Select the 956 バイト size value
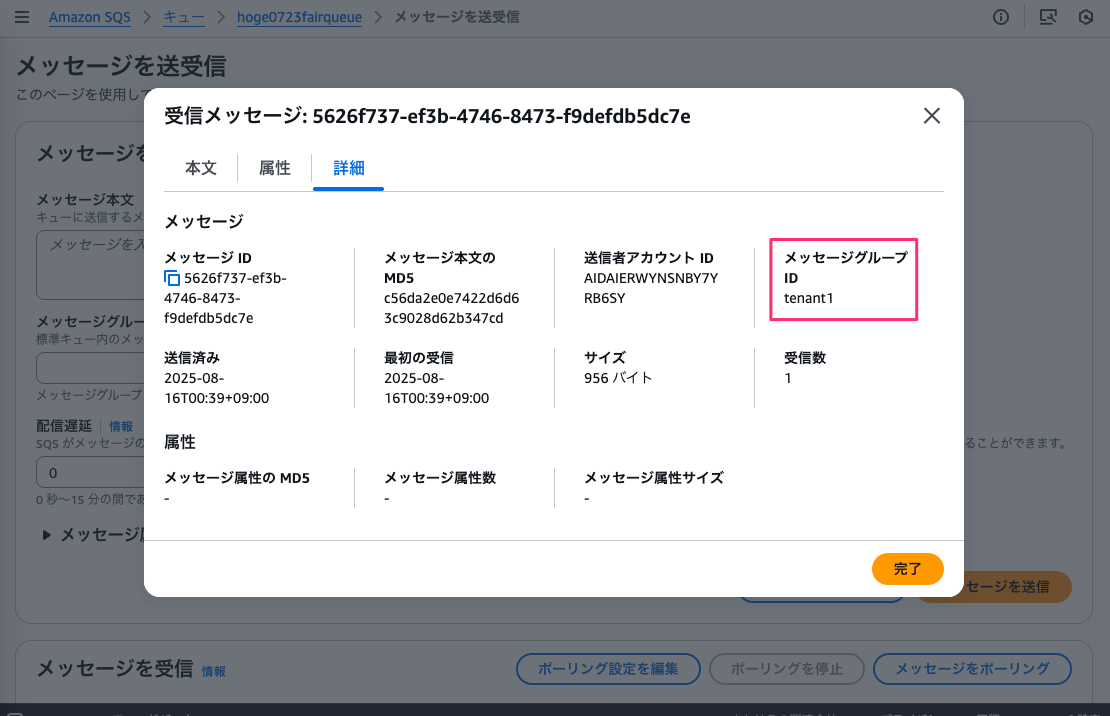Image resolution: width=1110 pixels, height=716 pixels. 617,378
